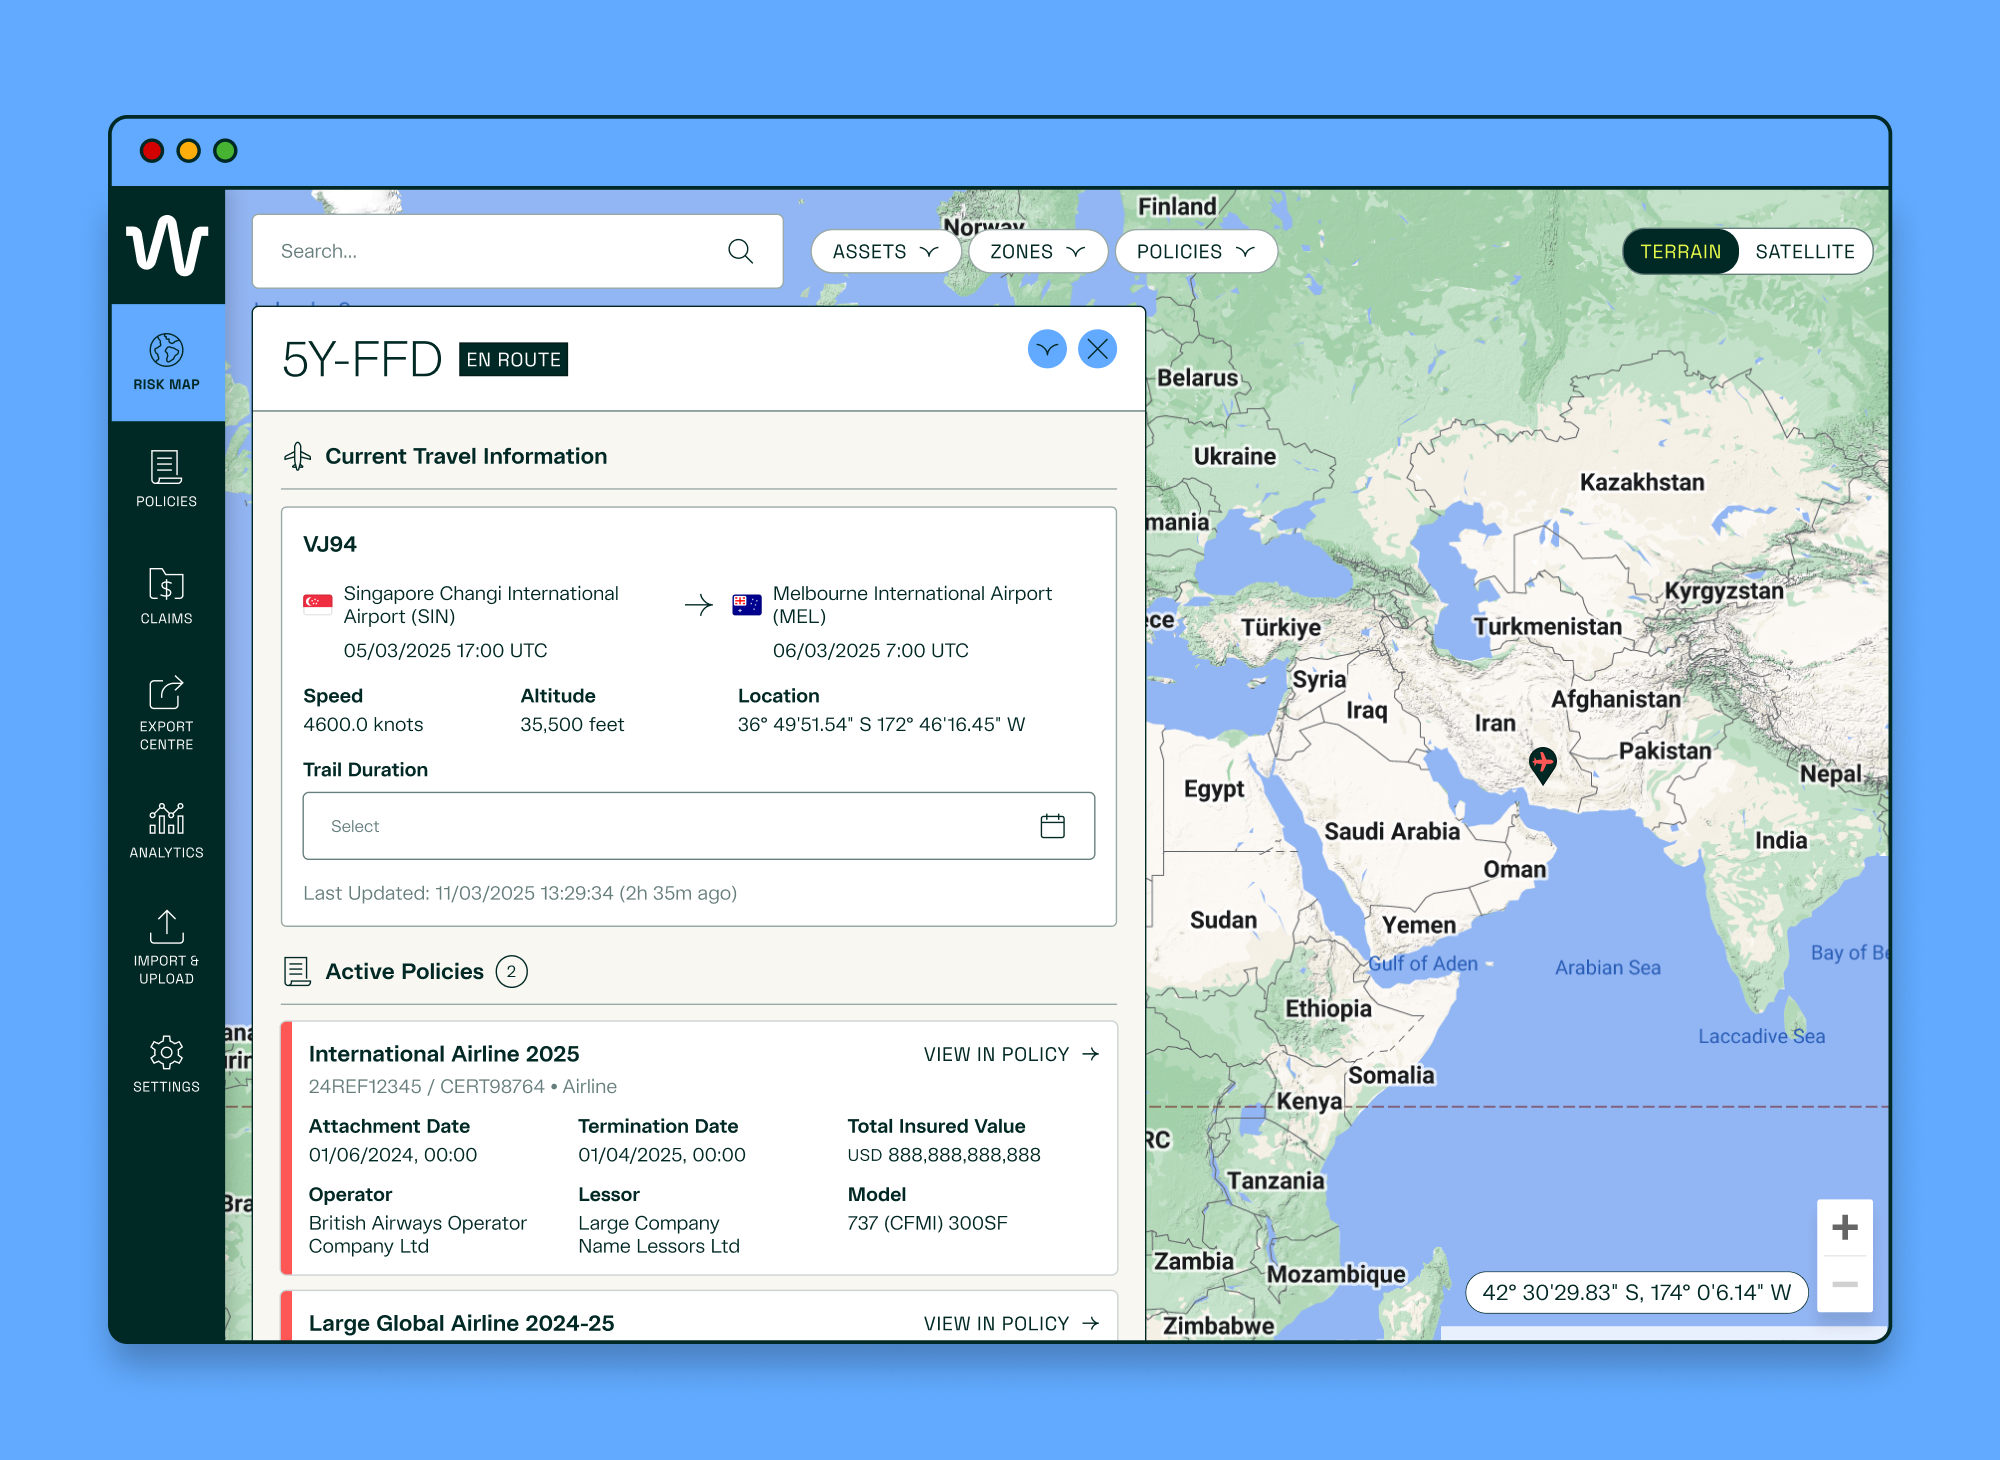This screenshot has width=2000, height=1460.
Task: Switch map to Satellite view
Action: 1805,252
